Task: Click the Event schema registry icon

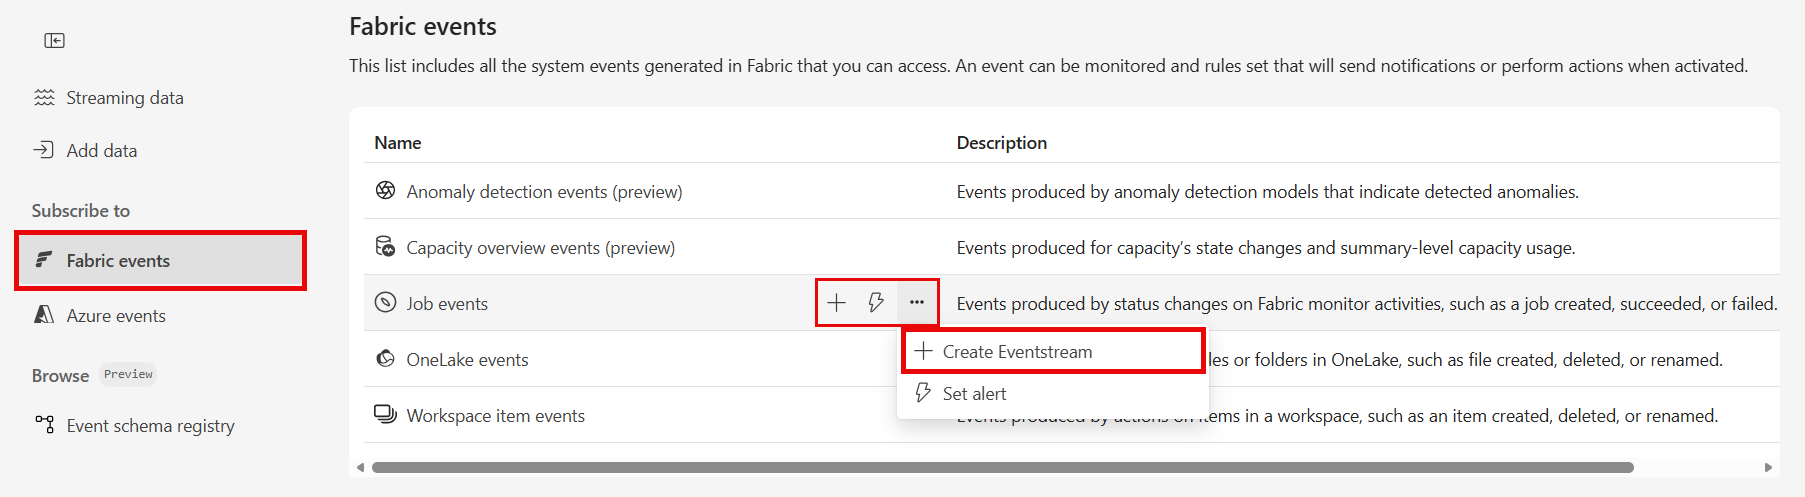Action: [44, 424]
